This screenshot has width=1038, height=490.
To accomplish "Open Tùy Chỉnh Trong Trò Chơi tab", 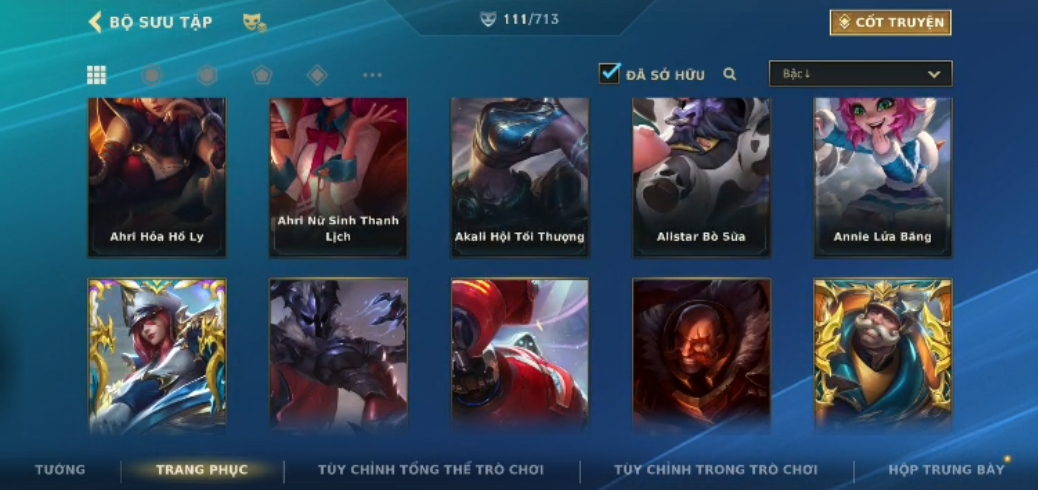I will [x=716, y=469].
